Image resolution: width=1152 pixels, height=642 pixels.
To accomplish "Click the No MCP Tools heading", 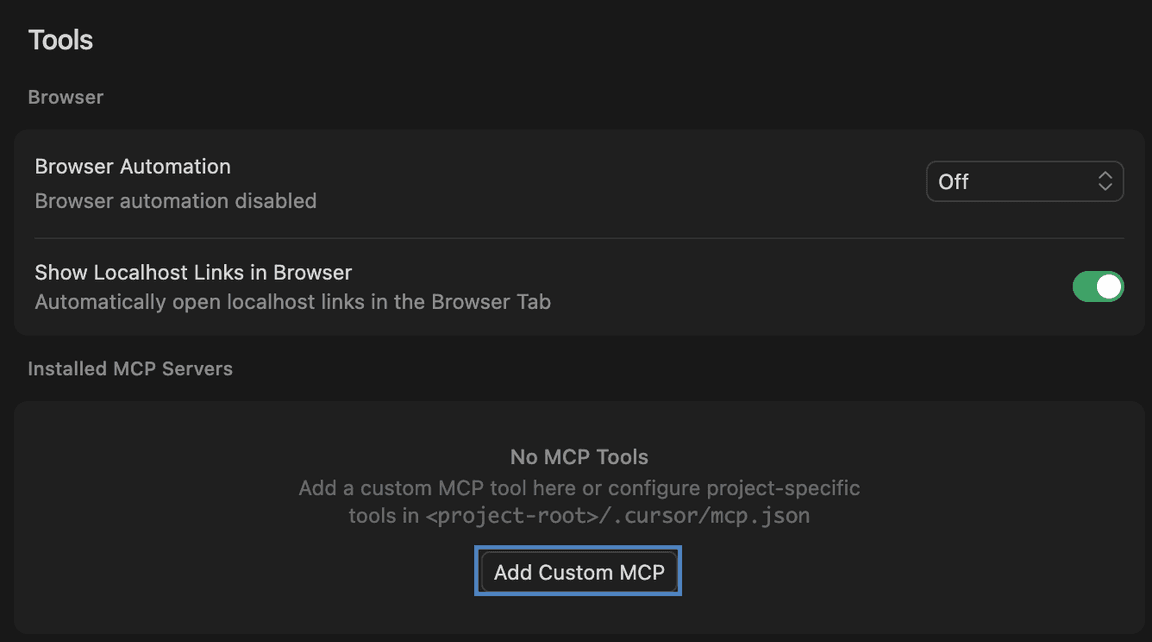I will [578, 456].
